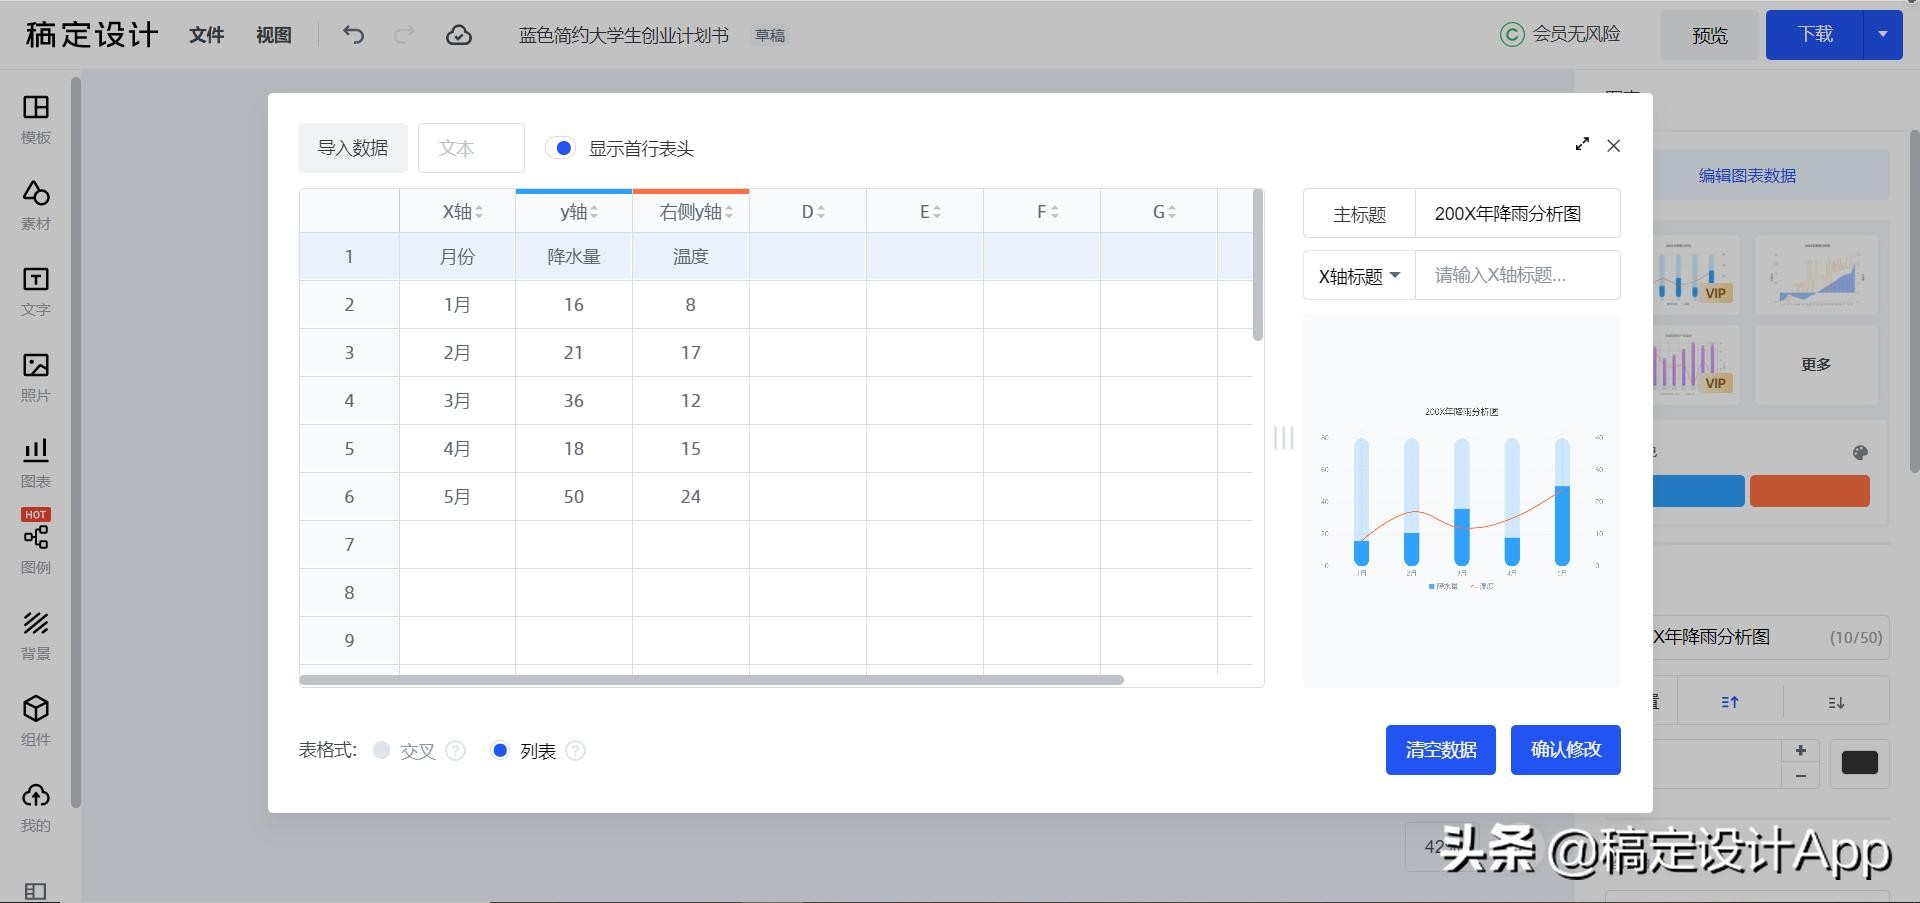Pick the orange chart color swatch
This screenshot has width=1920, height=903.
coord(1809,491)
